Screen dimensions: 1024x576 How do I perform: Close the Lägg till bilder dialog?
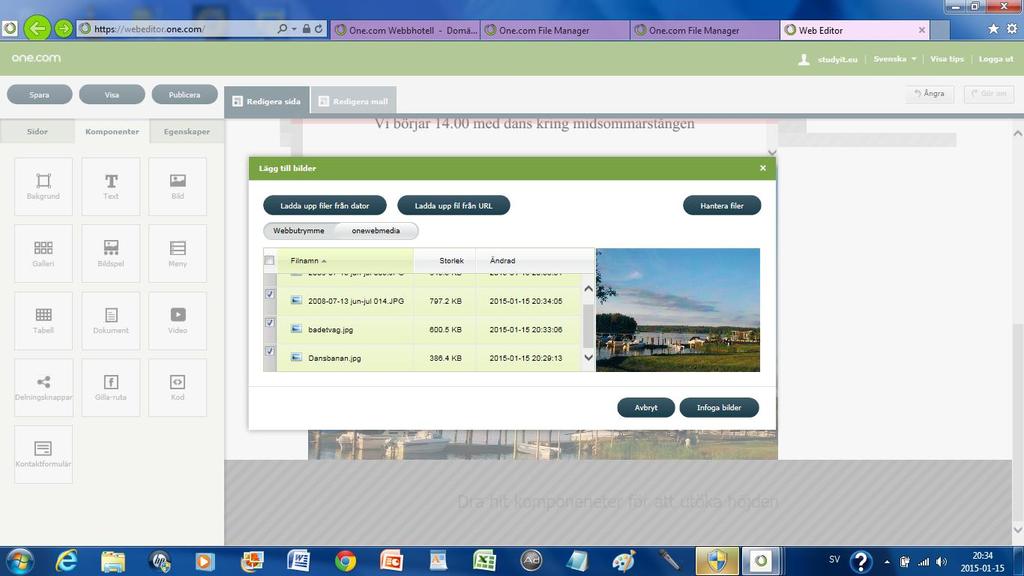763,168
